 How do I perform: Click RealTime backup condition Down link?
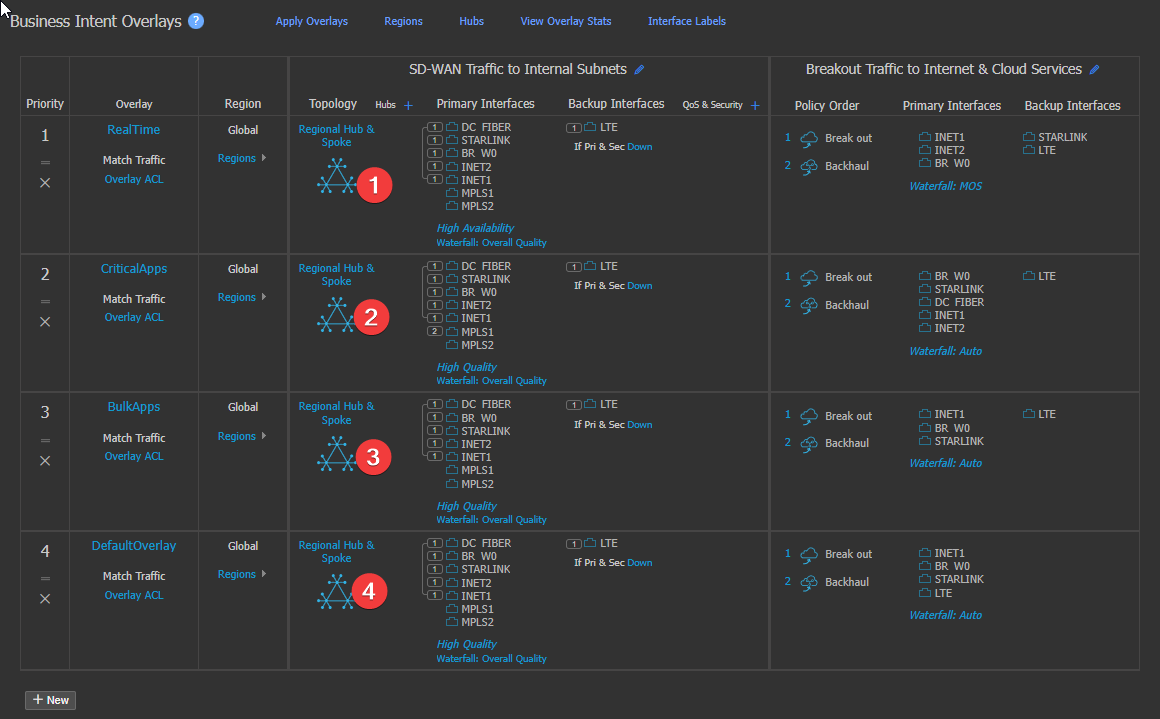[x=640, y=147]
